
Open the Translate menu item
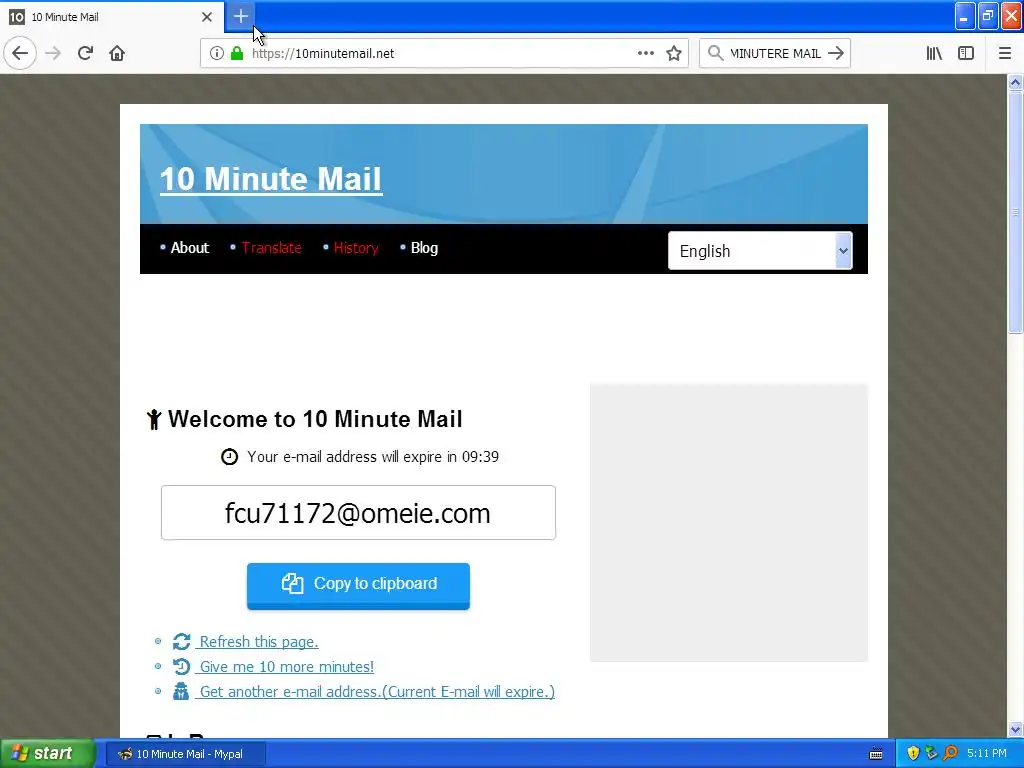click(272, 248)
